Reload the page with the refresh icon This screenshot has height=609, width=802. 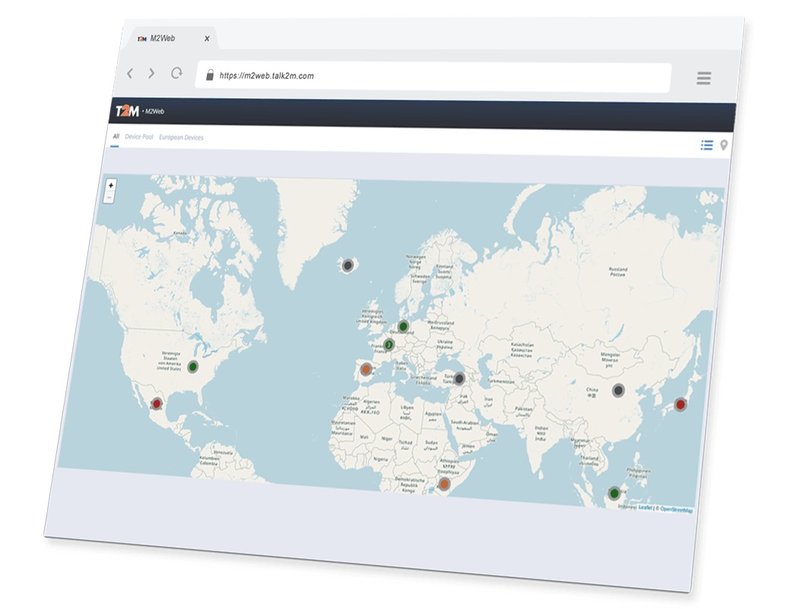[176, 73]
